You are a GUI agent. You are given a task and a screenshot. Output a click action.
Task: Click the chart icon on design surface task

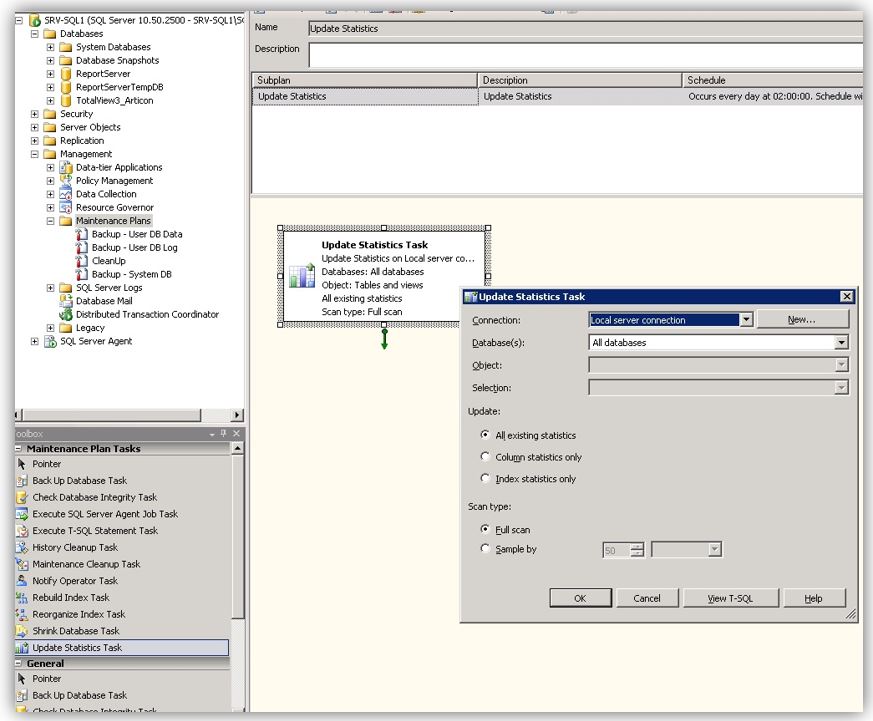pos(302,276)
